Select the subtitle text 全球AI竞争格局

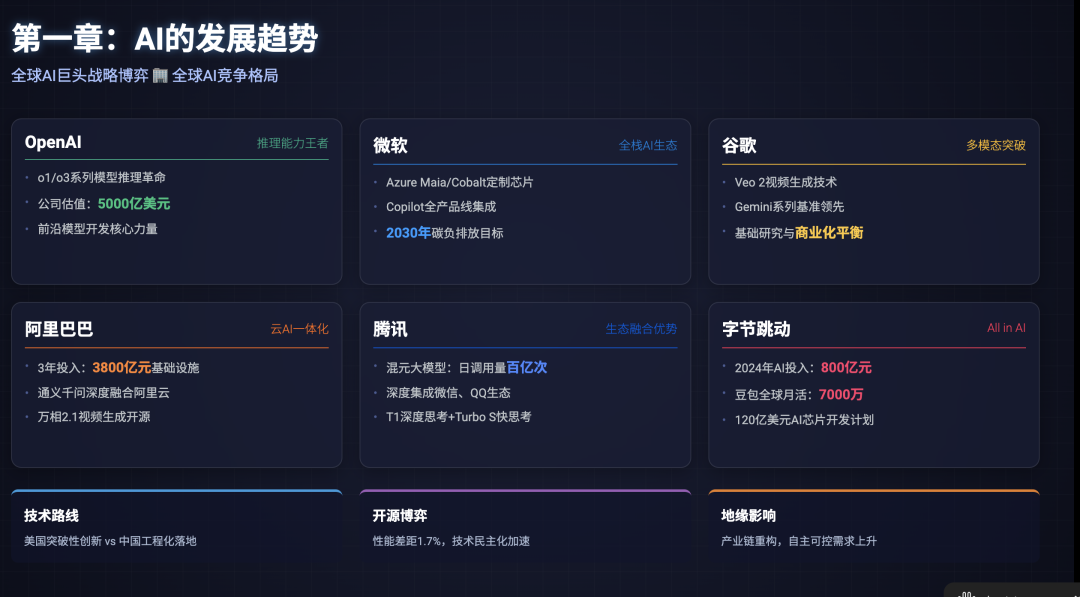[x=225, y=76]
